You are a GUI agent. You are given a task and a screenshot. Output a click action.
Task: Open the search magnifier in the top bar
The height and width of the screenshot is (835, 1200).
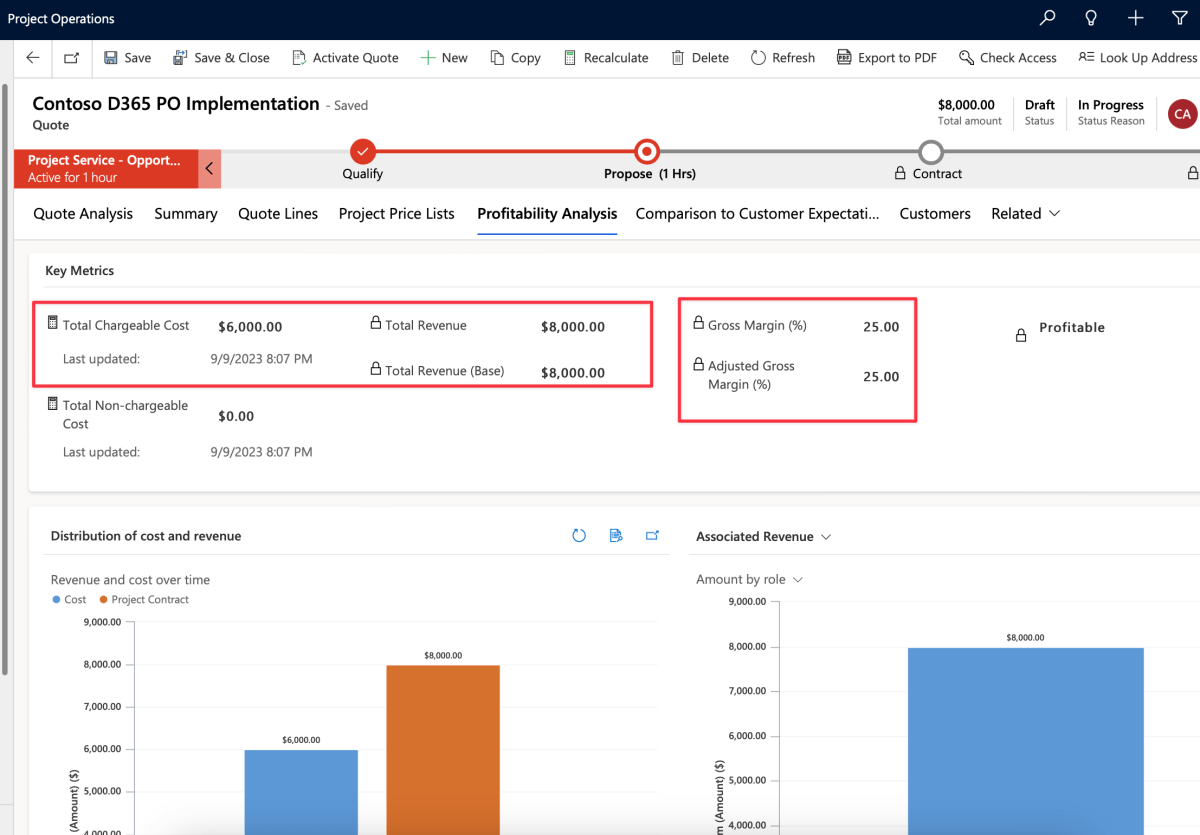pos(1047,17)
